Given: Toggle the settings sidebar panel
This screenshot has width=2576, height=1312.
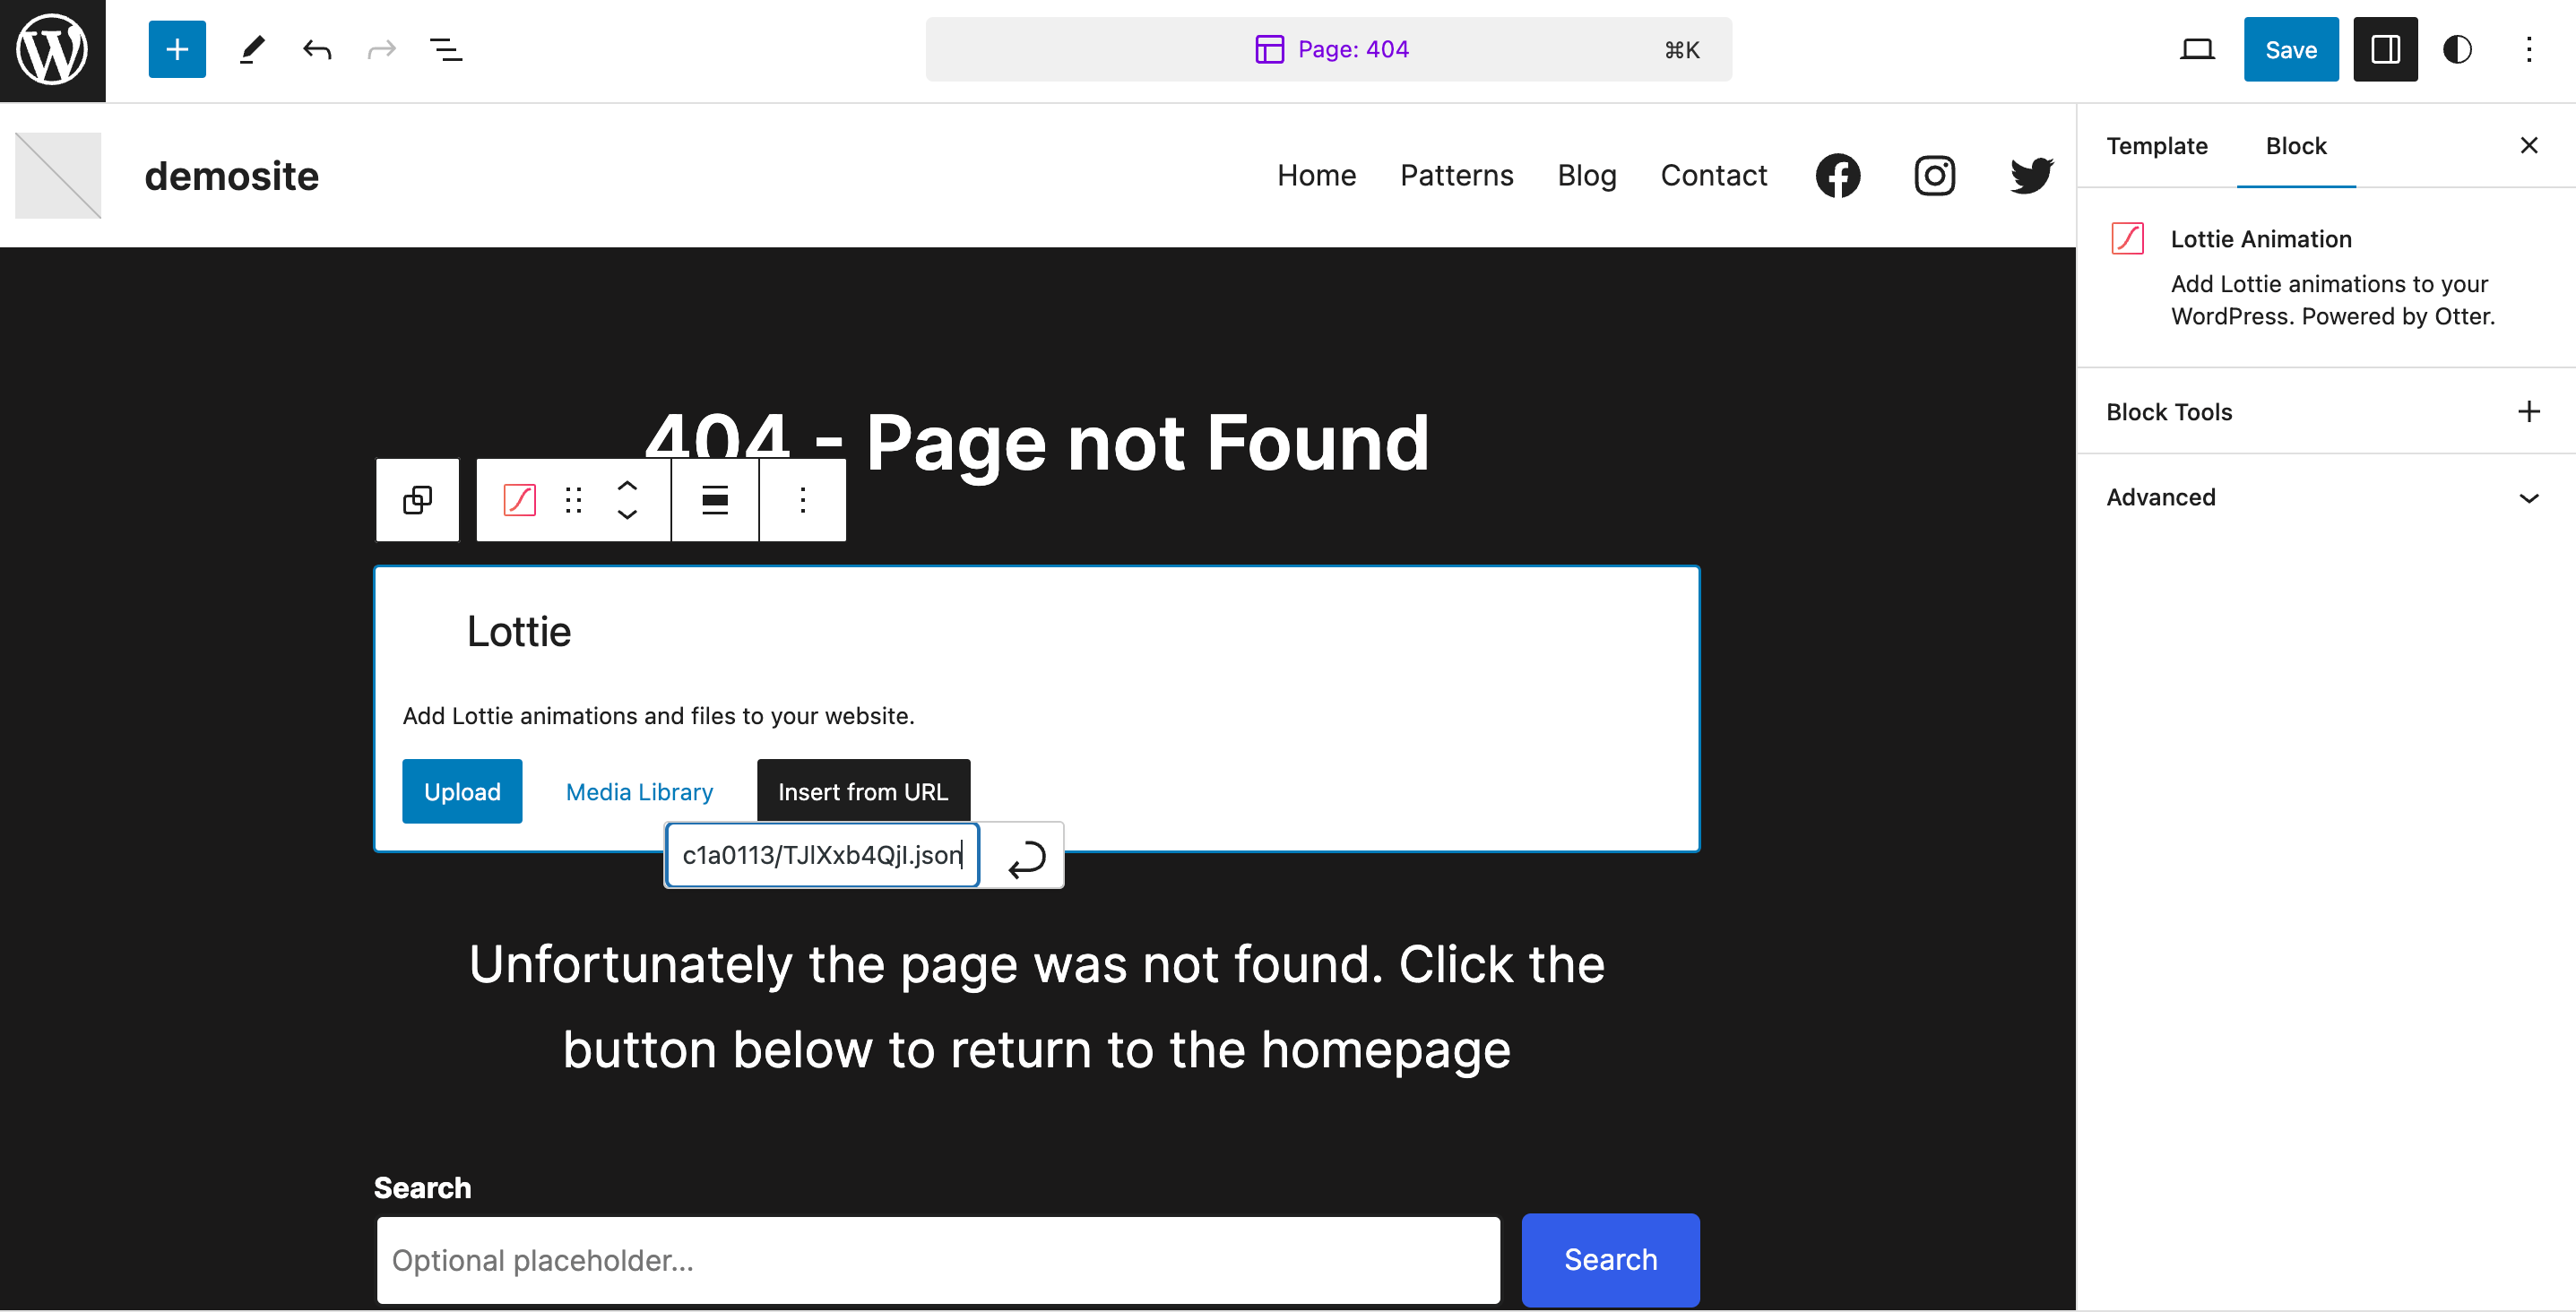Looking at the screenshot, I should (2385, 49).
